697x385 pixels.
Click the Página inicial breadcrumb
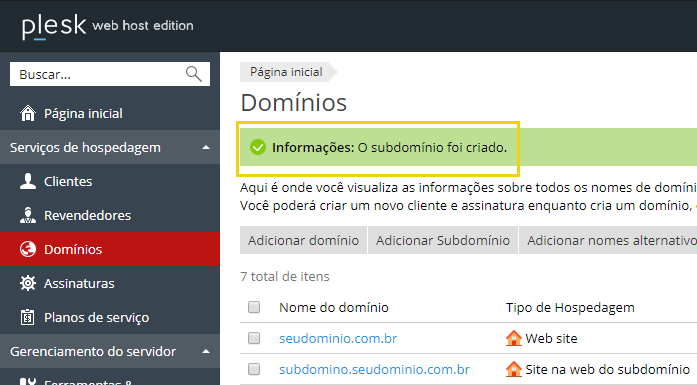288,72
